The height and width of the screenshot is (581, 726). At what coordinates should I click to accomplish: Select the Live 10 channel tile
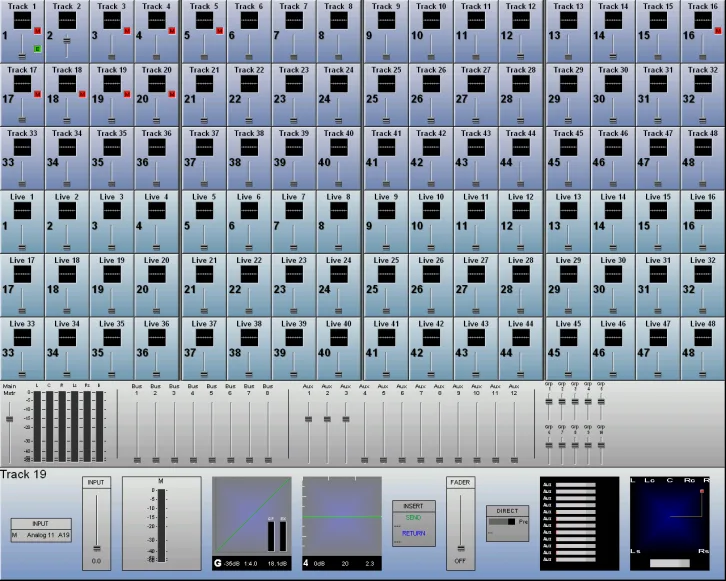click(x=431, y=222)
